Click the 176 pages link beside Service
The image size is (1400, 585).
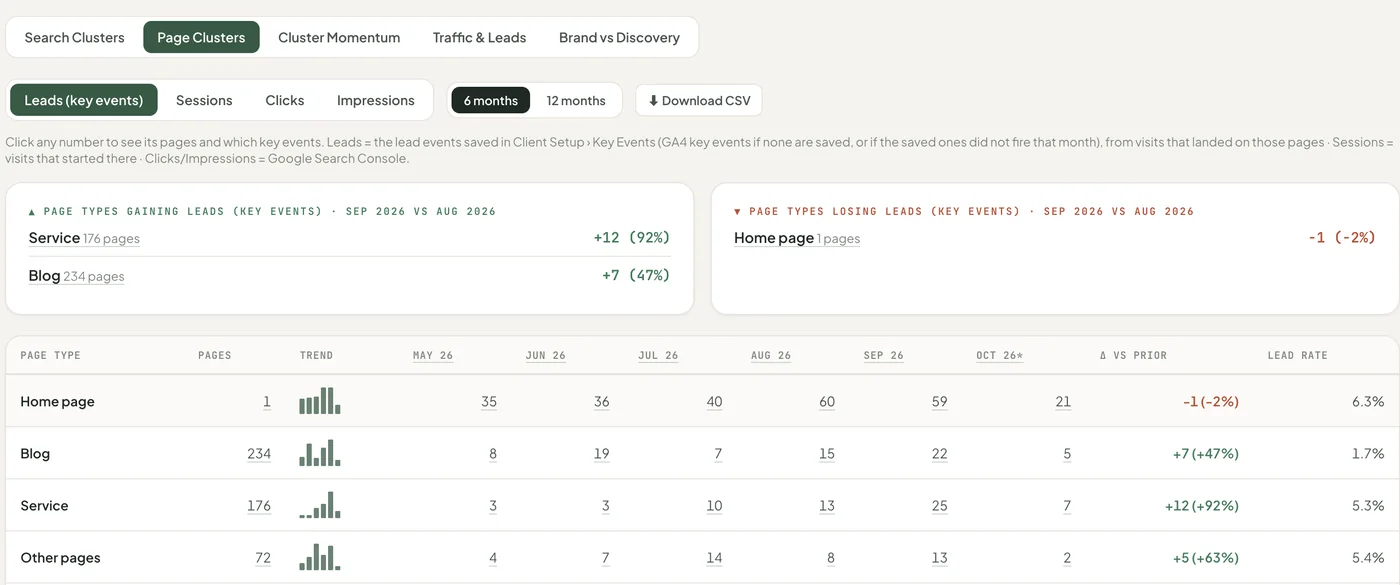[x=111, y=239]
